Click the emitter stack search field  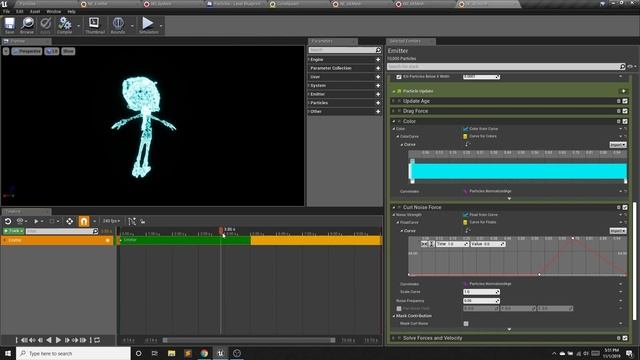coord(506,66)
